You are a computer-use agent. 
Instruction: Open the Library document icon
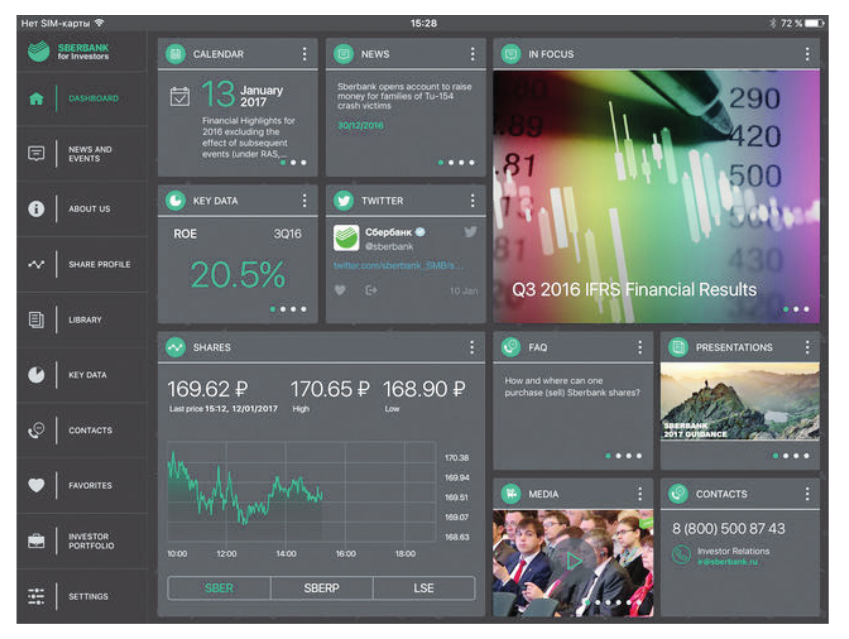pyautogui.click(x=36, y=320)
